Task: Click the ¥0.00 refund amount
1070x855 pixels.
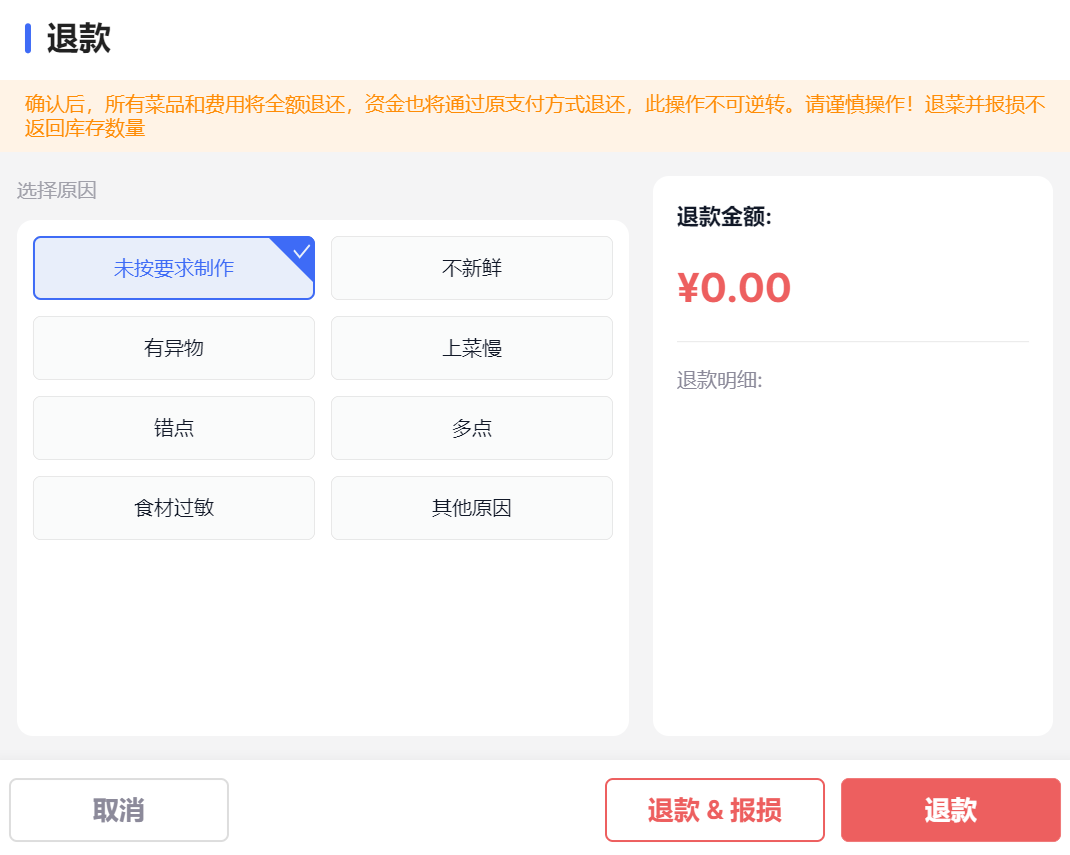Action: click(x=734, y=288)
